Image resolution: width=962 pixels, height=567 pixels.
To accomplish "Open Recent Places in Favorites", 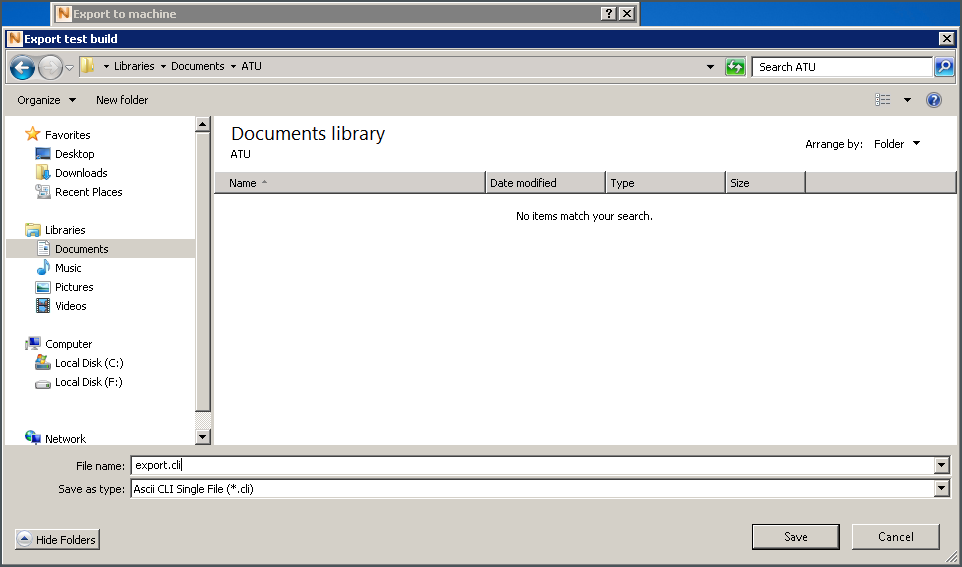I will (89, 192).
